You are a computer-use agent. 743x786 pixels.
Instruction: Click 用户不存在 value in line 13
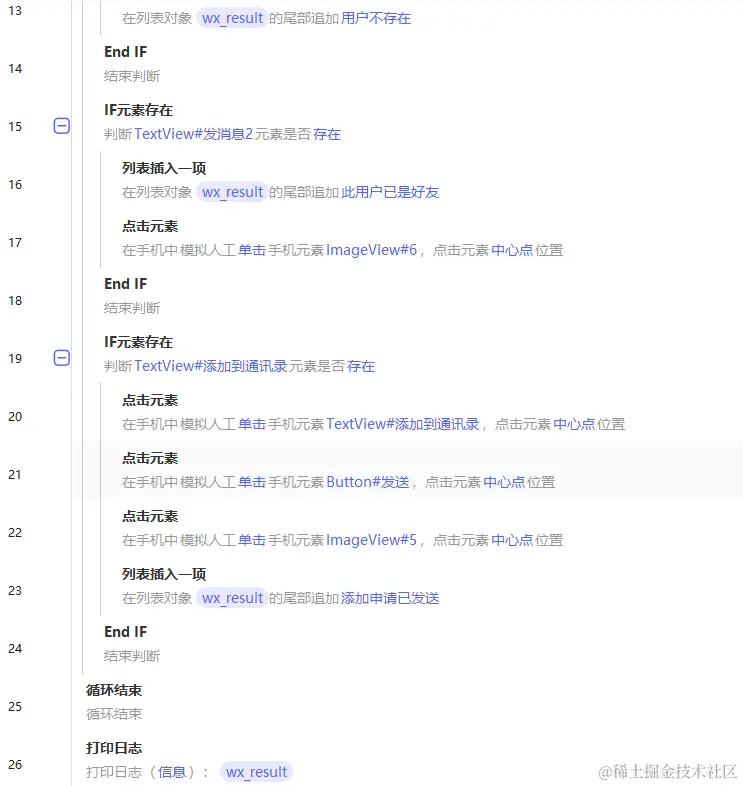coord(376,19)
